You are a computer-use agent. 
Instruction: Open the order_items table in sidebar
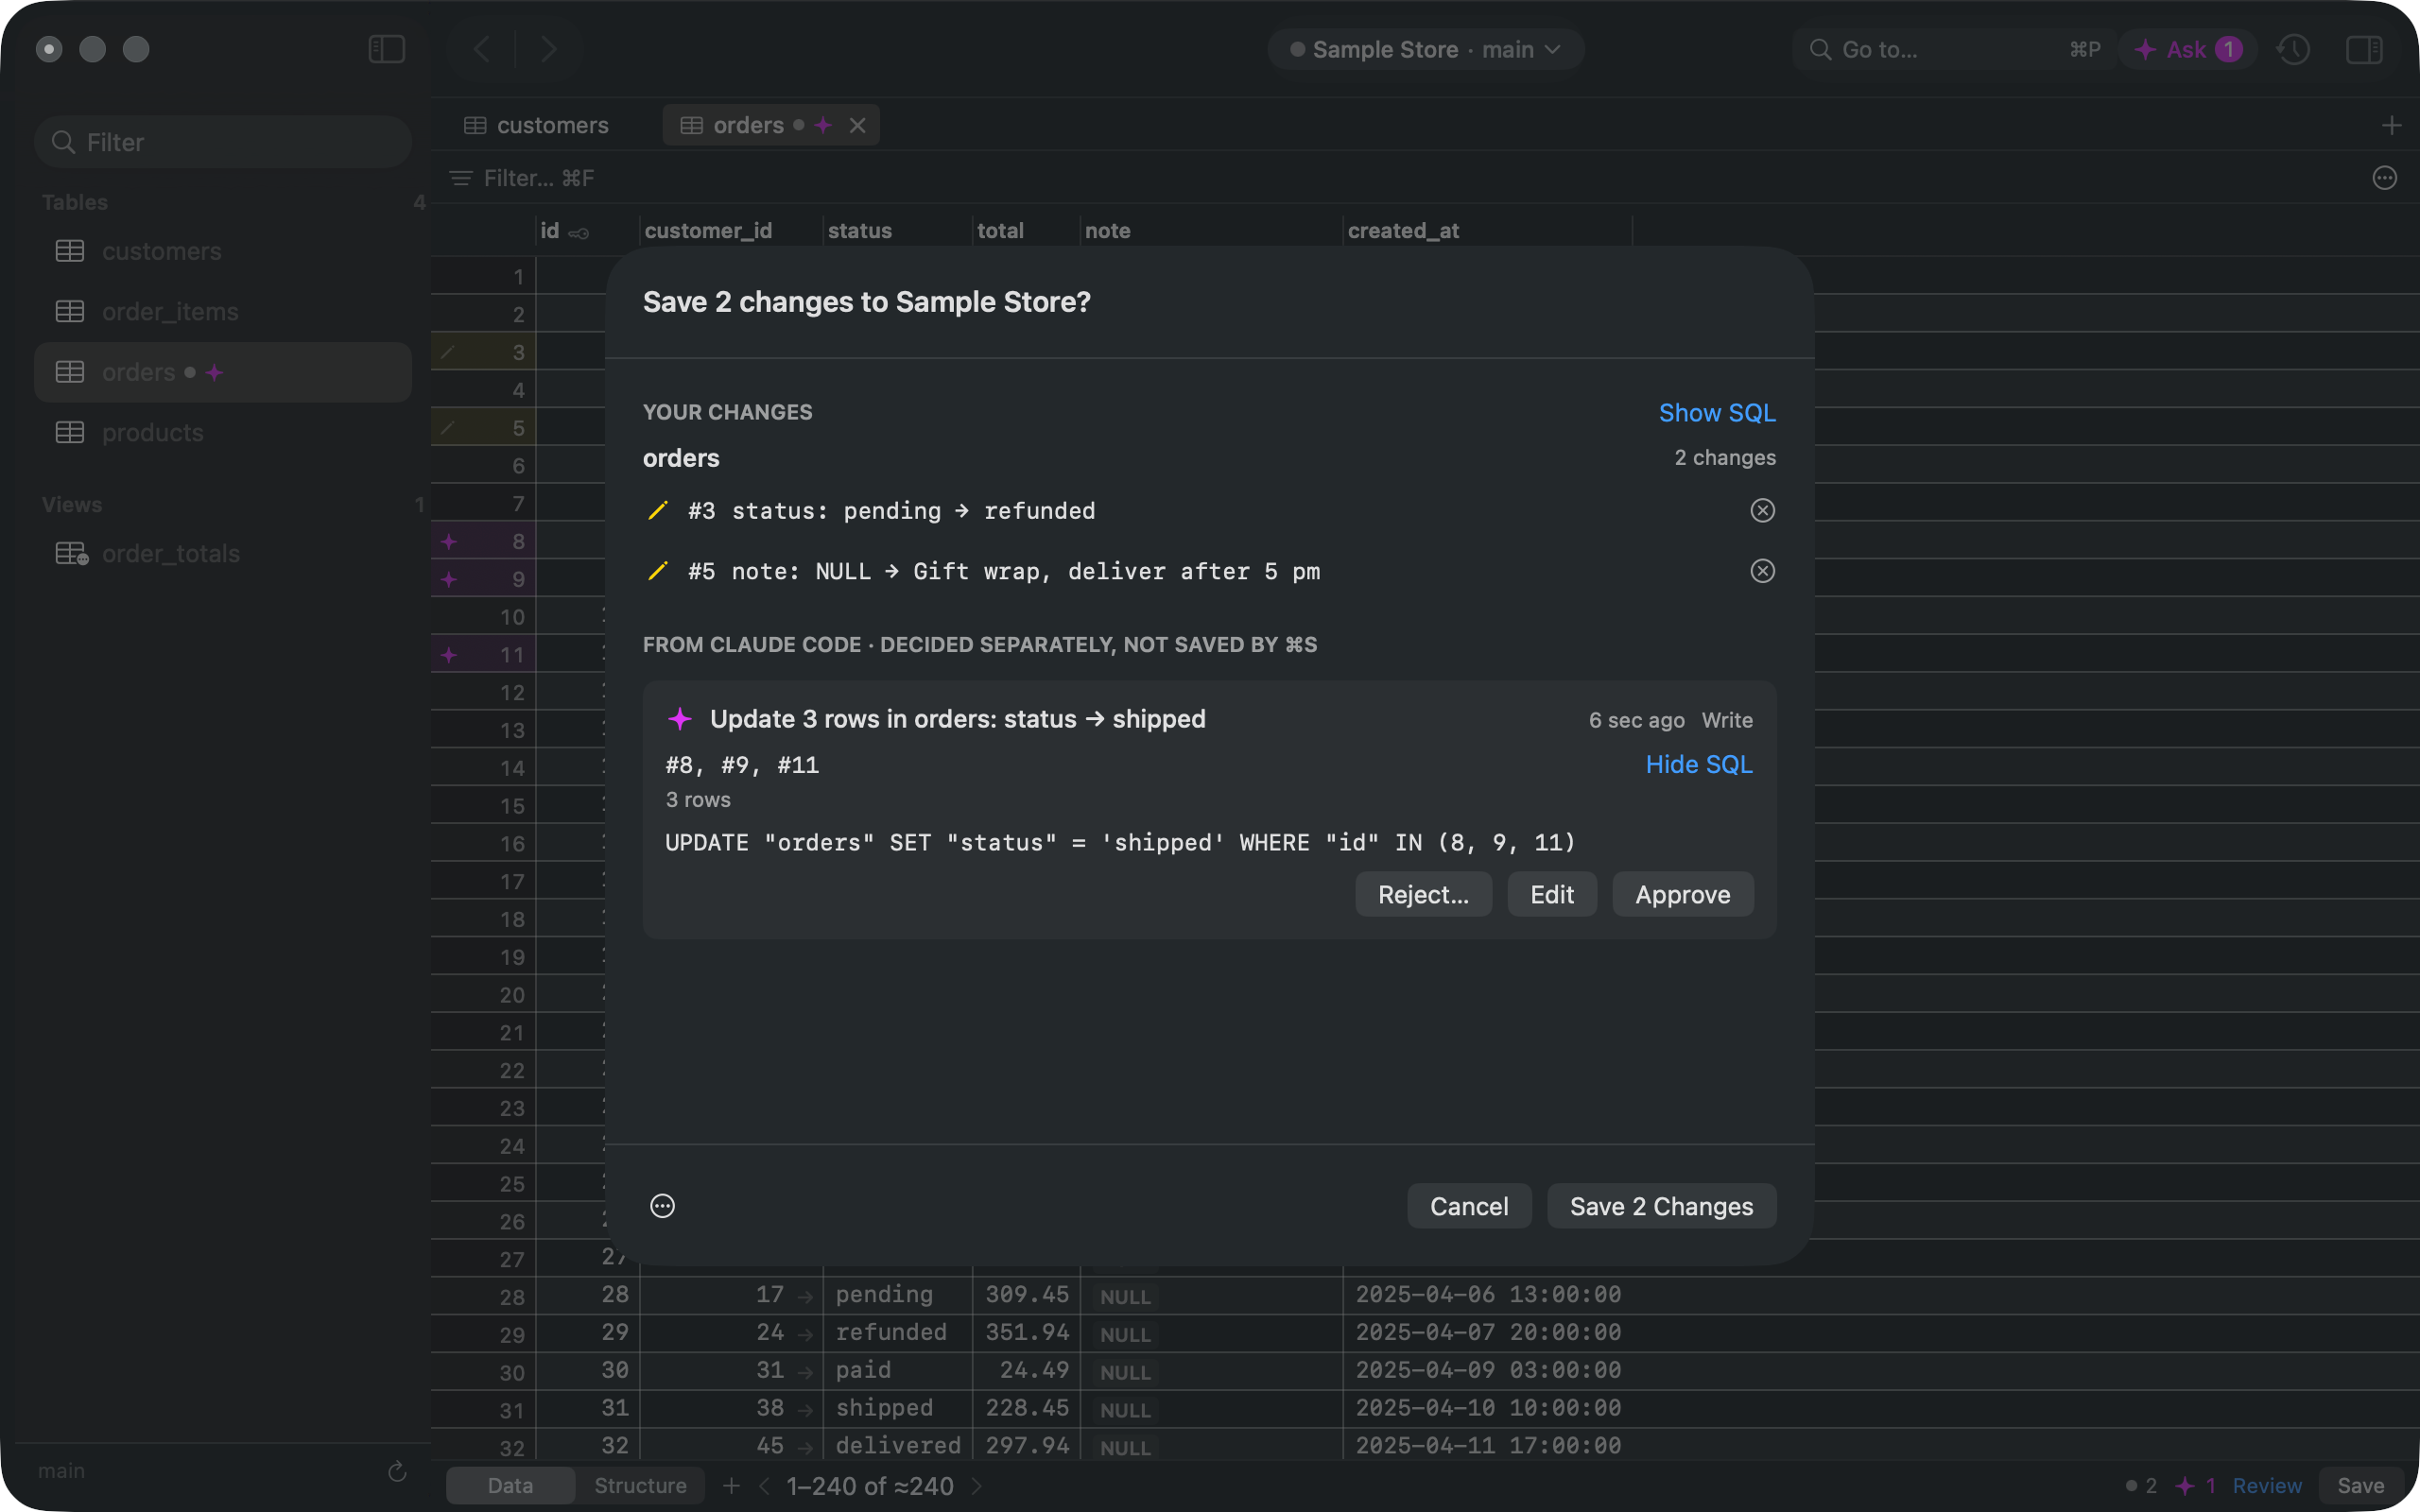click(223, 312)
